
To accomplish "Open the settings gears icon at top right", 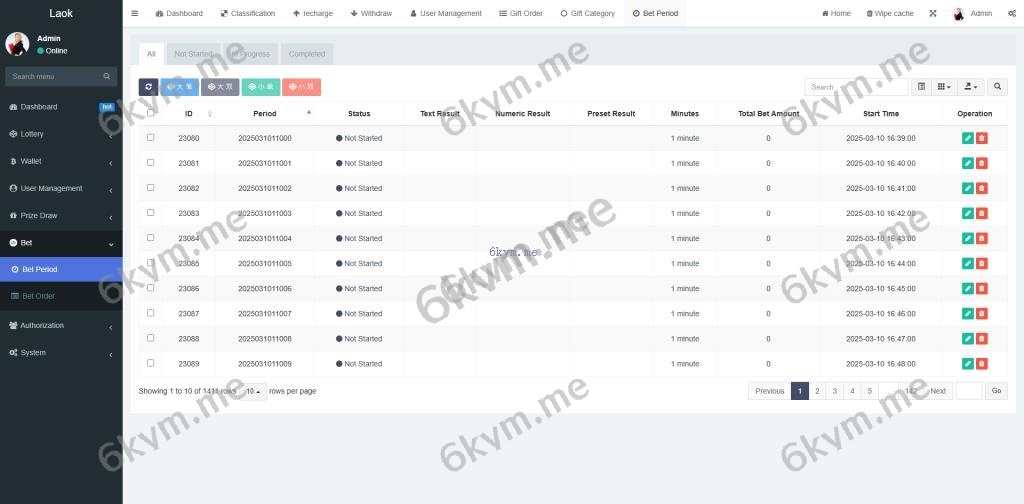I will 1012,14.
